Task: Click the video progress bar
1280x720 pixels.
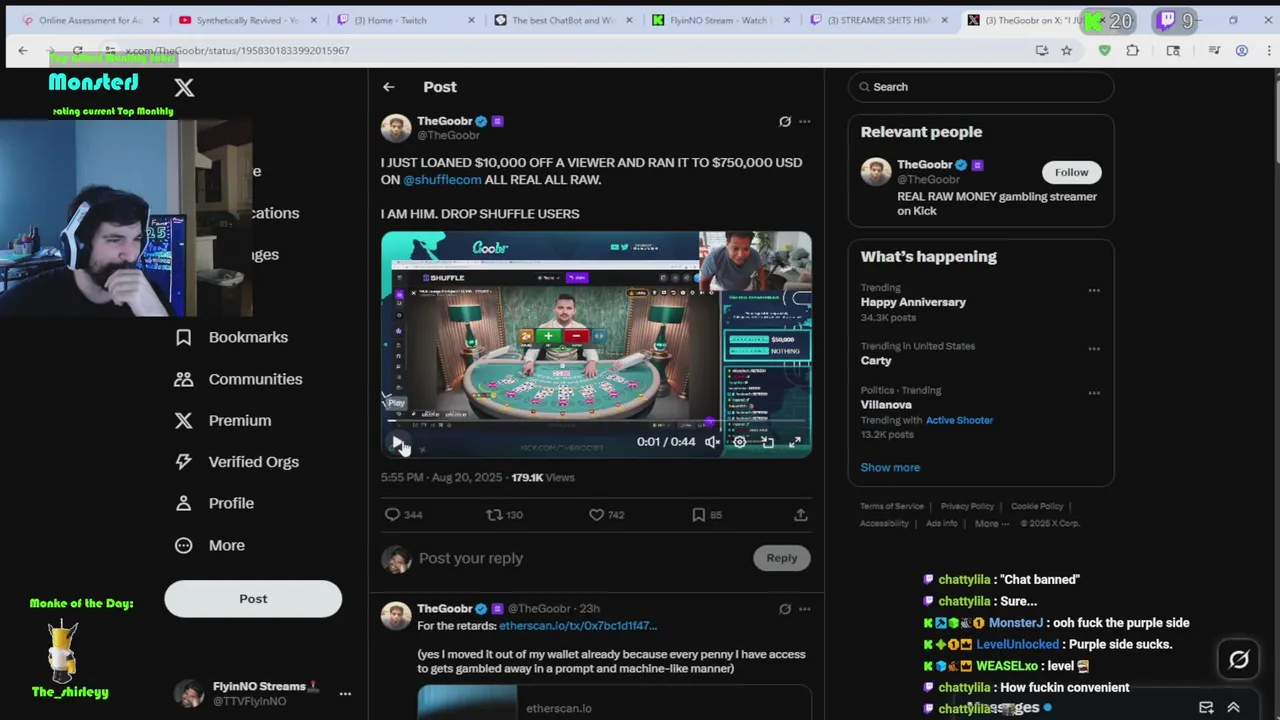Action: point(596,421)
